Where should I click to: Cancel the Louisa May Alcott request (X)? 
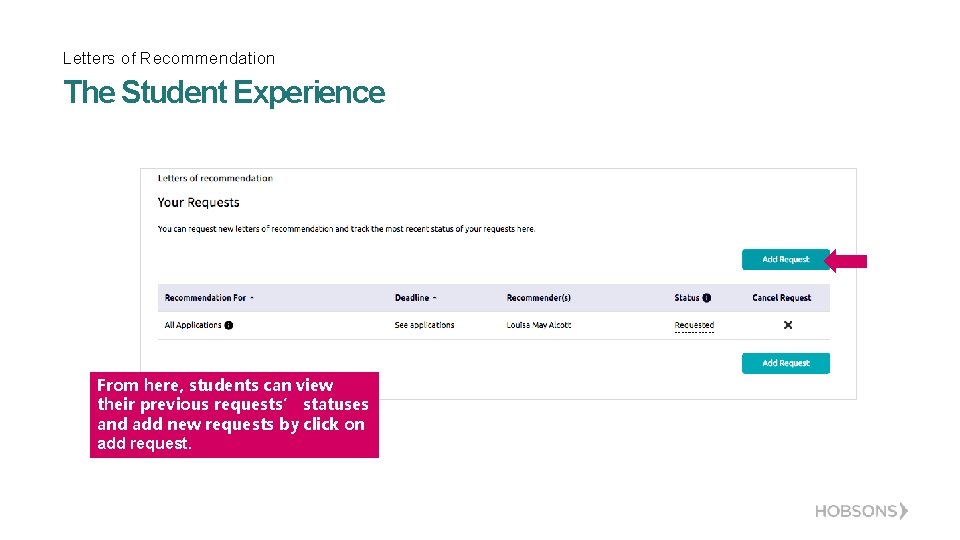787,325
